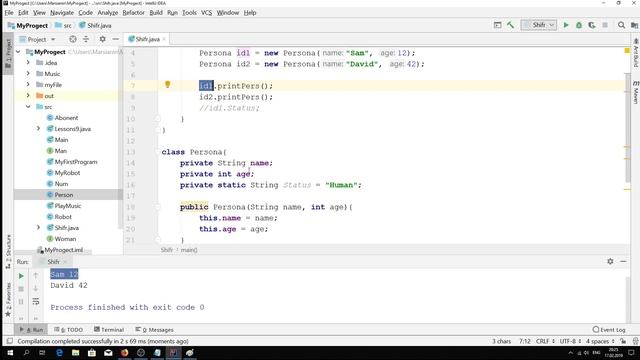The width and height of the screenshot is (640, 360).
Task: Build project with the hammer icon
Action: pyautogui.click(x=510, y=25)
